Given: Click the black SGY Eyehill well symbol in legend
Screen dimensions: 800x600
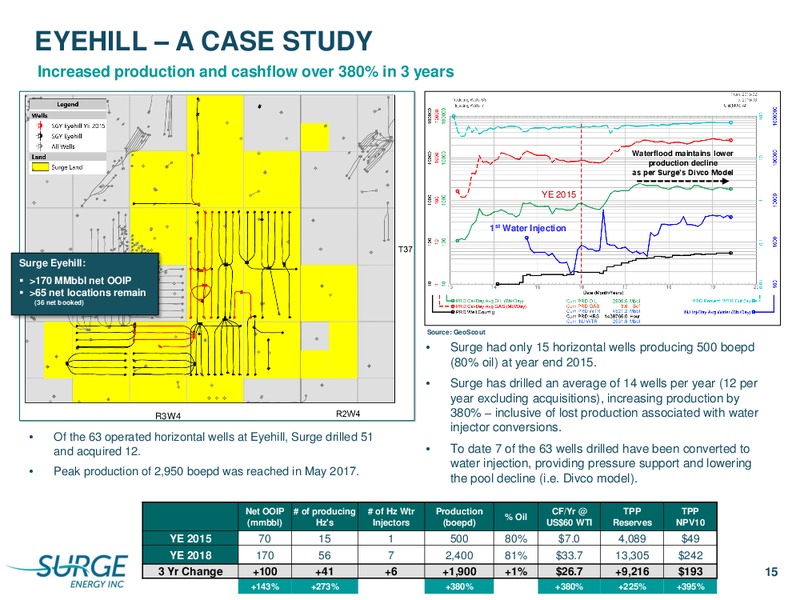Looking at the screenshot, I should click(40, 136).
